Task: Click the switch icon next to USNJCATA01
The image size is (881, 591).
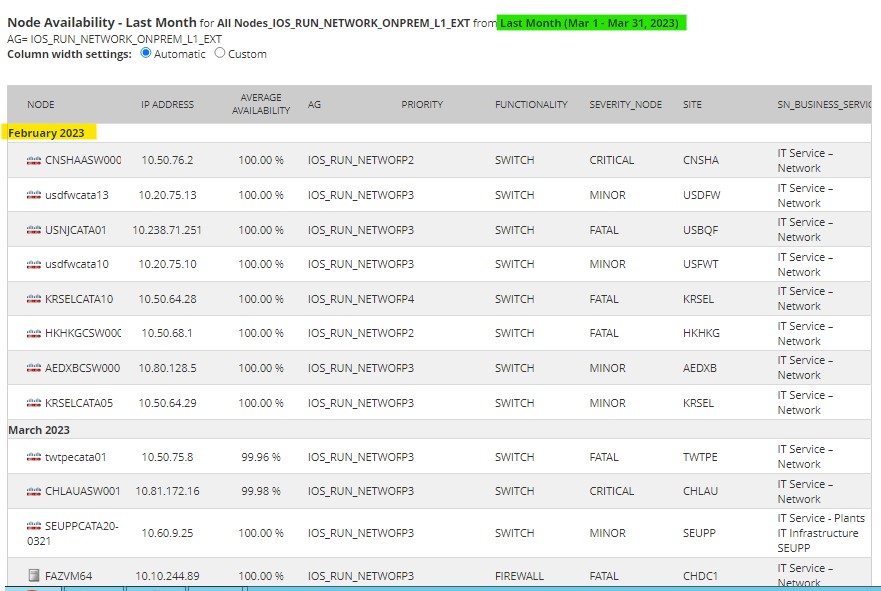Action: click(x=34, y=230)
